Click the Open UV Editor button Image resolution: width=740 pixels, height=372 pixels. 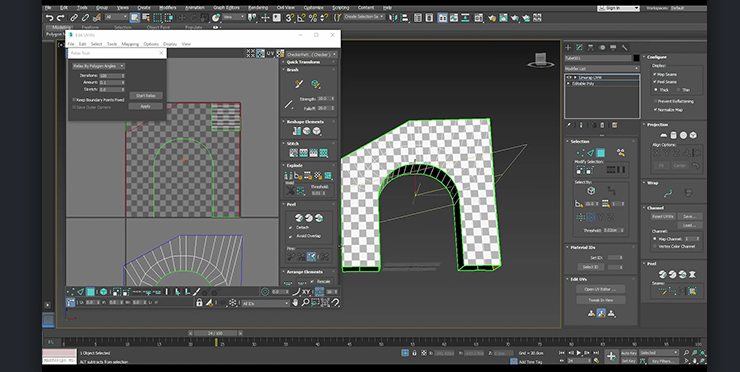601,289
